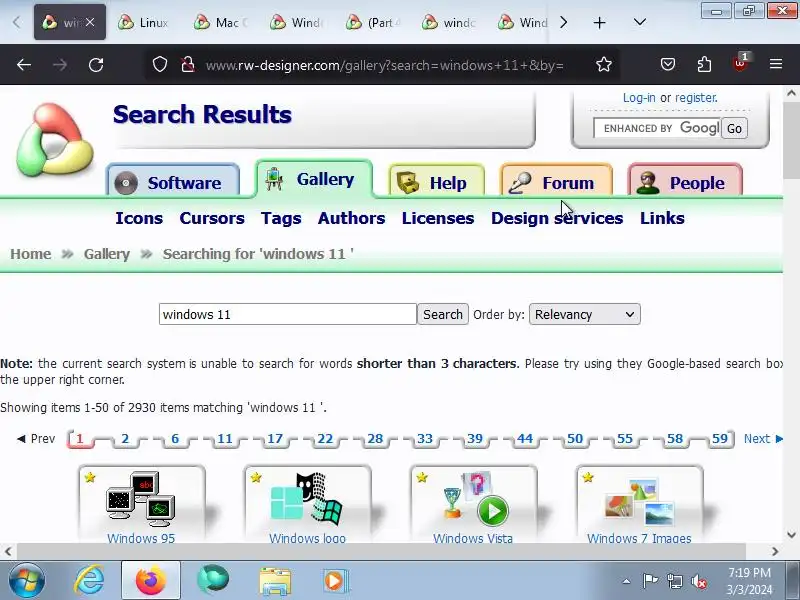This screenshot has width=800, height=600.
Task: Jump to results page 2
Action: (125, 439)
